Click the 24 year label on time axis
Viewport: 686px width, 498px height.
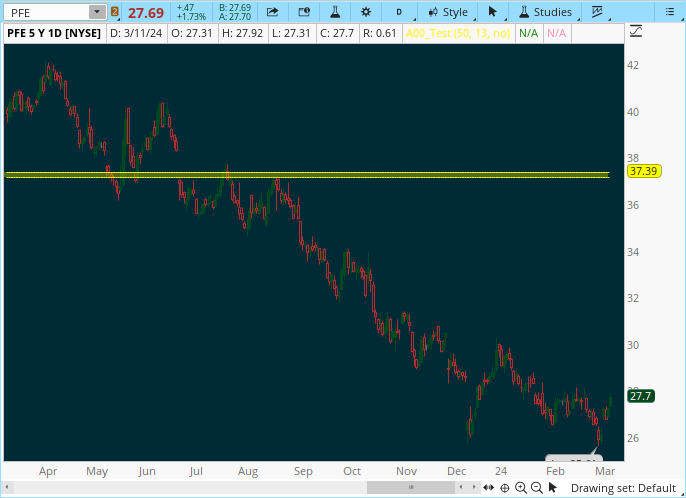[x=501, y=471]
